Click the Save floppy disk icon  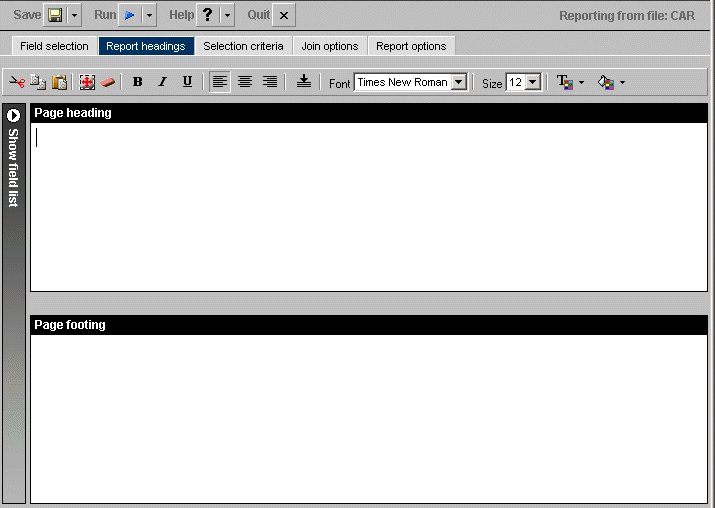pyautogui.click(x=55, y=16)
